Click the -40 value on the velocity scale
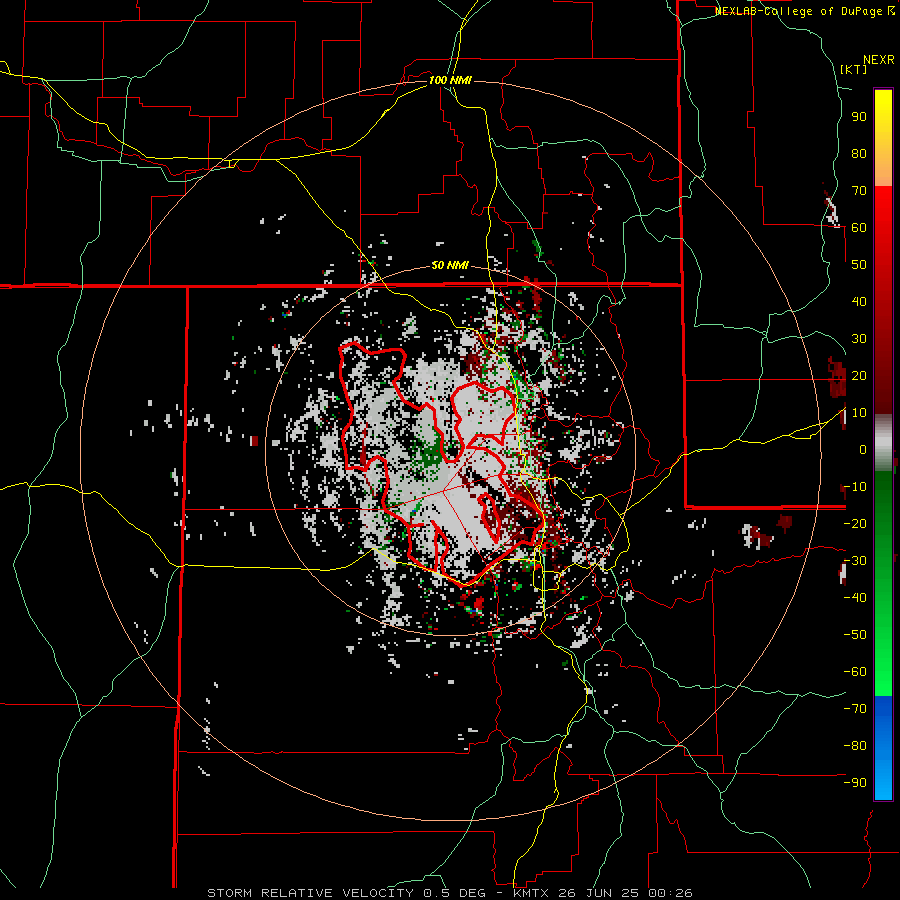The image size is (900, 900). [855, 598]
